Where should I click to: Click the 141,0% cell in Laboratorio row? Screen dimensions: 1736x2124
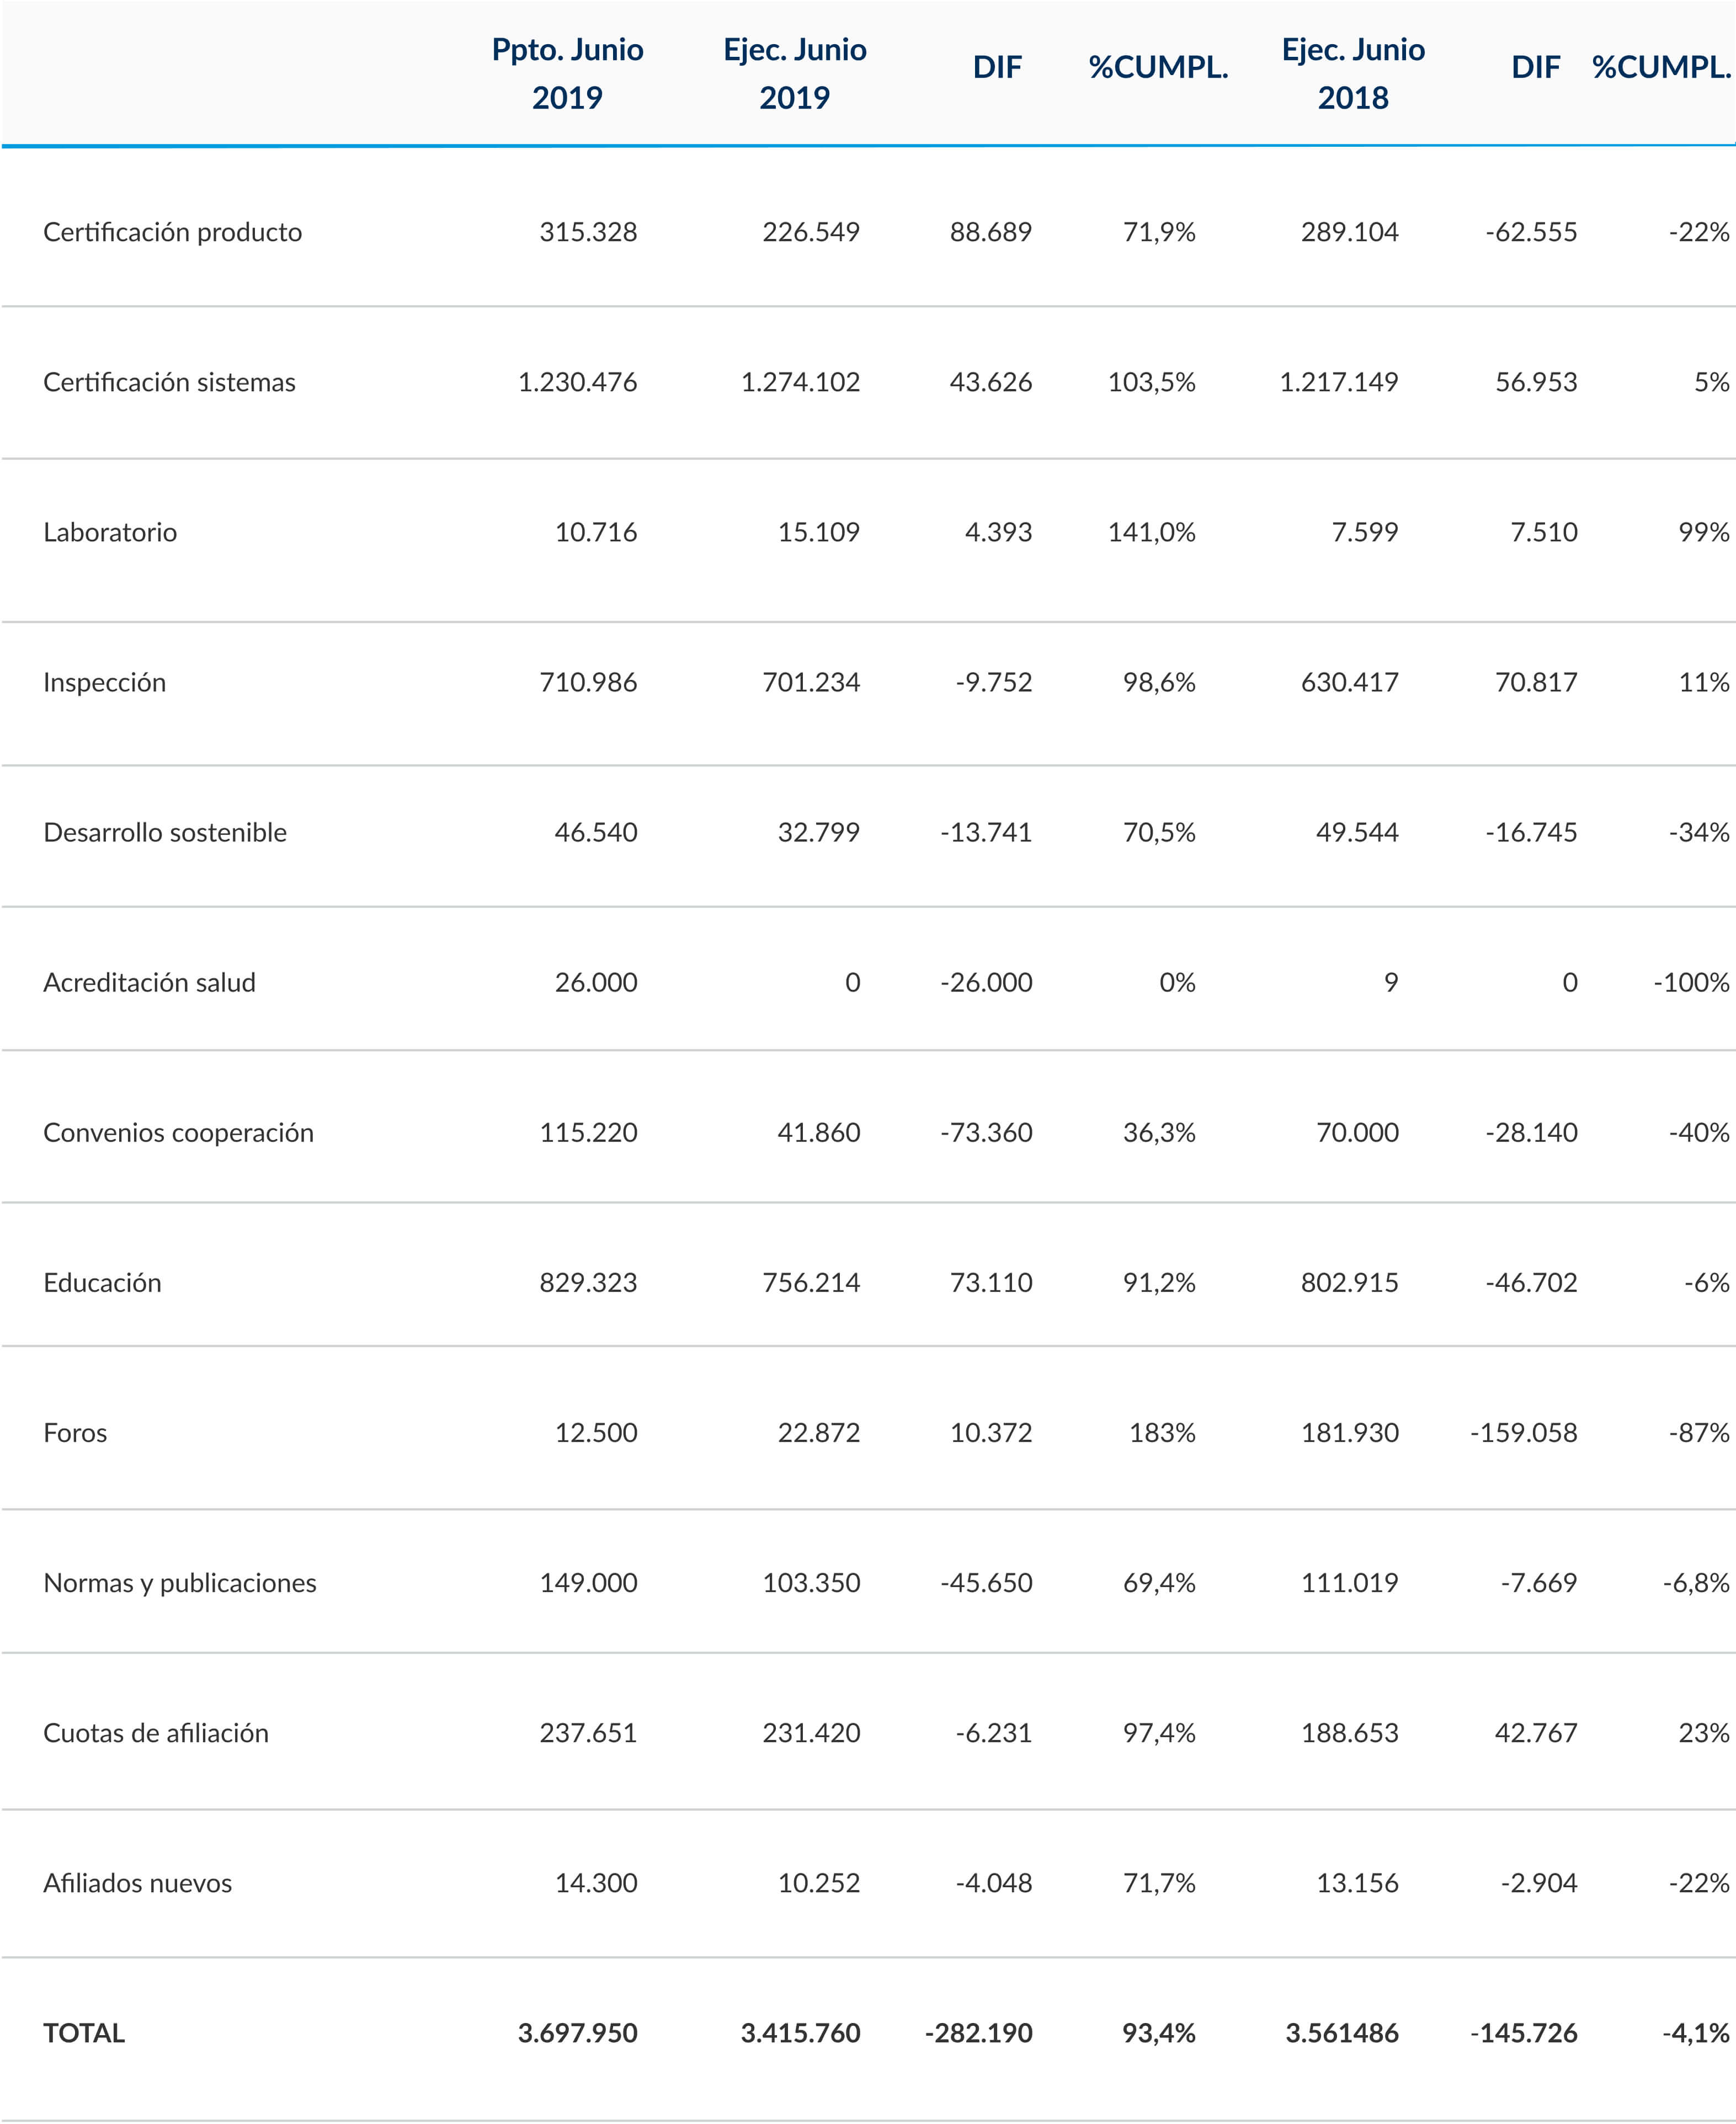1151,532
